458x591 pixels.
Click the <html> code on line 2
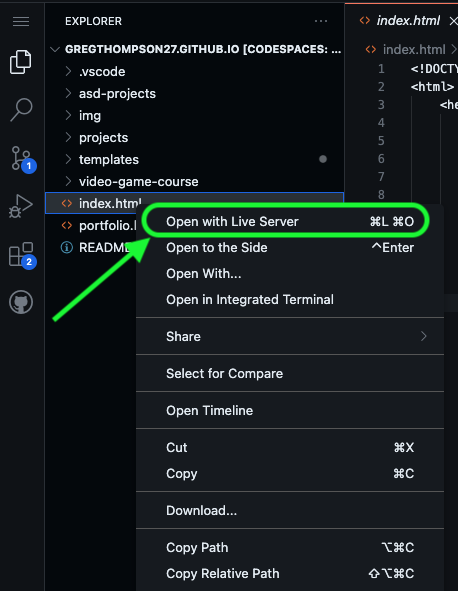click(432, 87)
